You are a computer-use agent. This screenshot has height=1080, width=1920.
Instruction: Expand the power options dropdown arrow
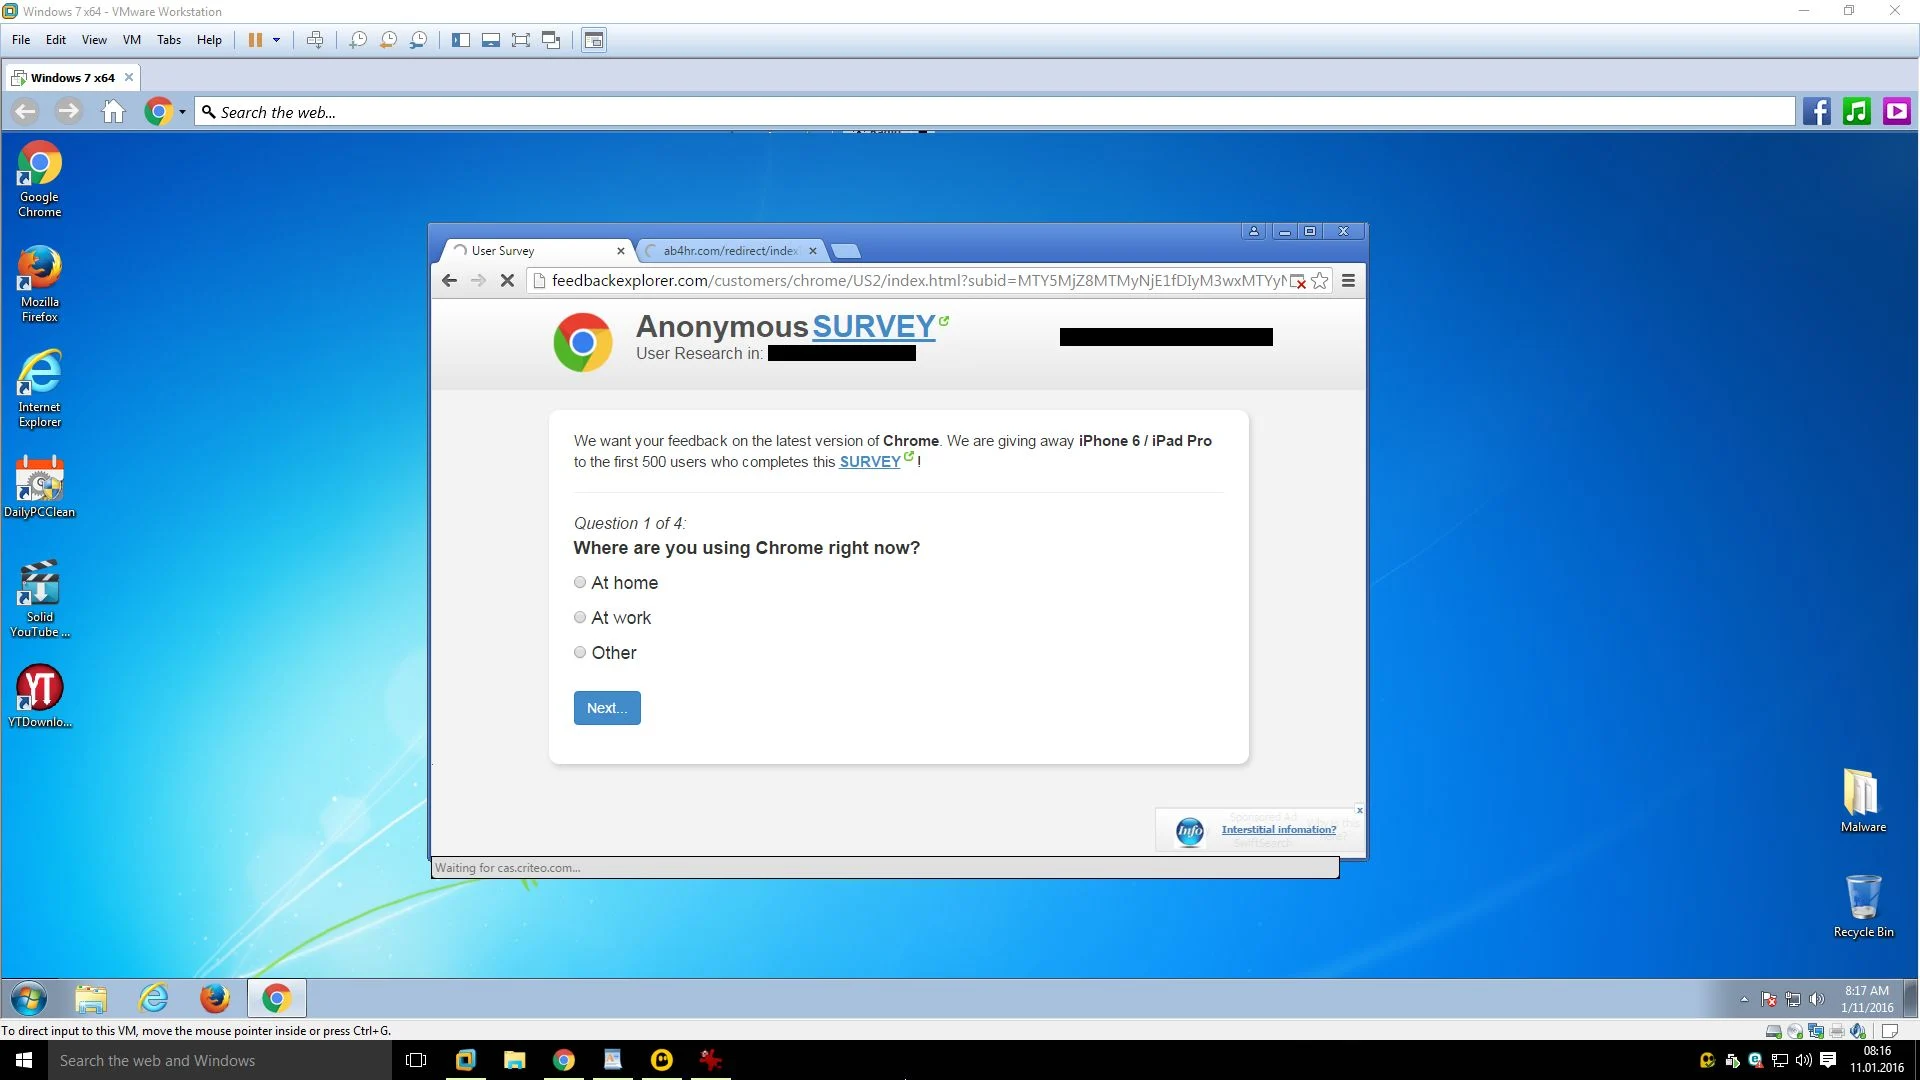(x=276, y=40)
